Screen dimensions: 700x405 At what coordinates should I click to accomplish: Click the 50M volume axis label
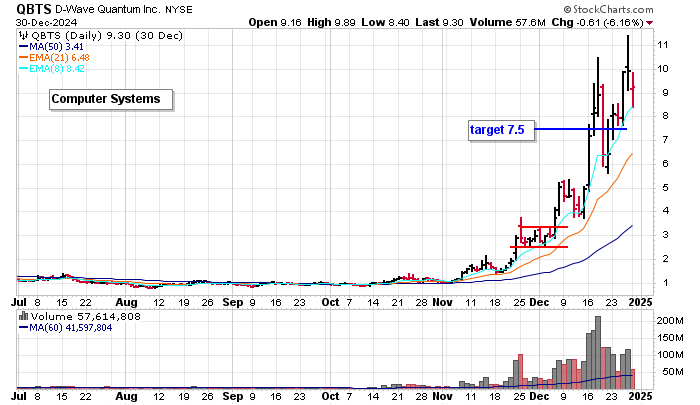click(672, 372)
